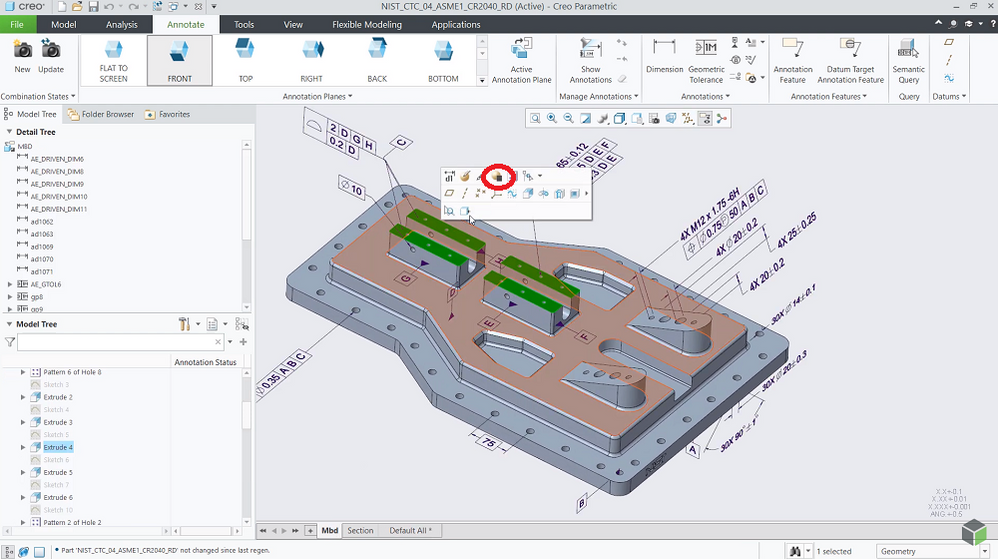
Task: Click the red-circled icon in the mini toolbar
Action: pos(498,177)
